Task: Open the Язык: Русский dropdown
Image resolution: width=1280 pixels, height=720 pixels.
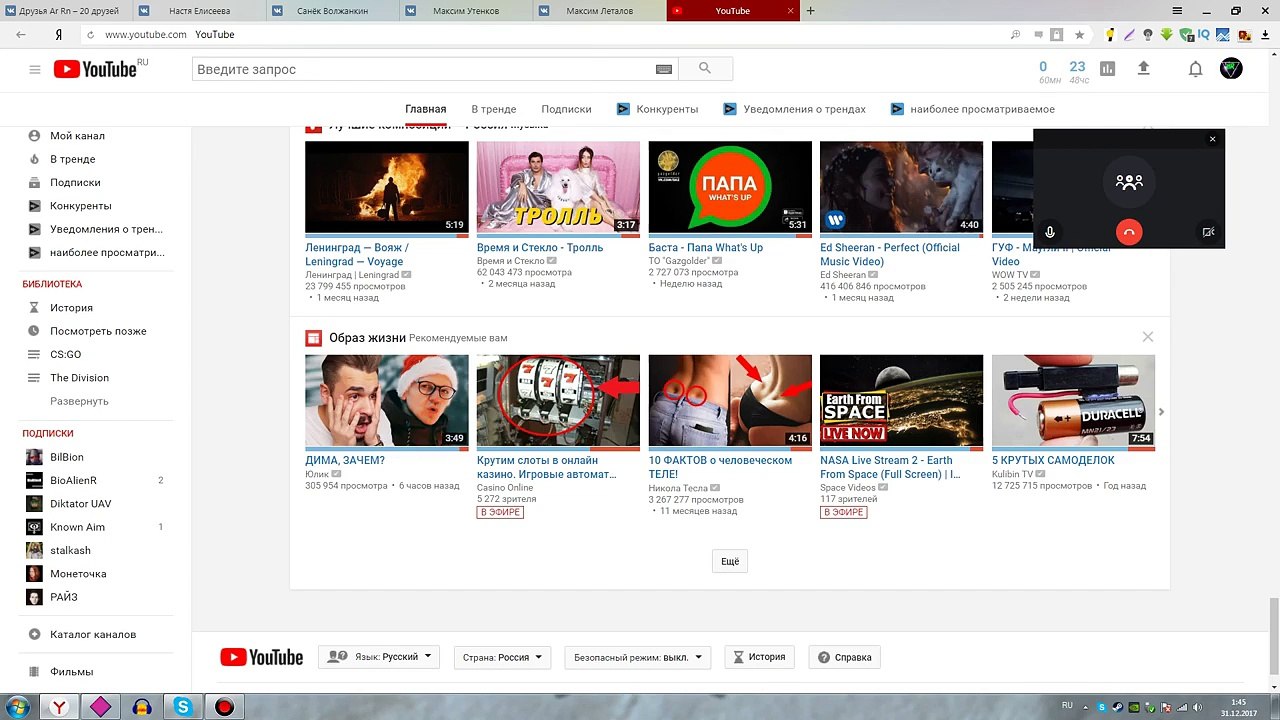Action: pyautogui.click(x=379, y=657)
